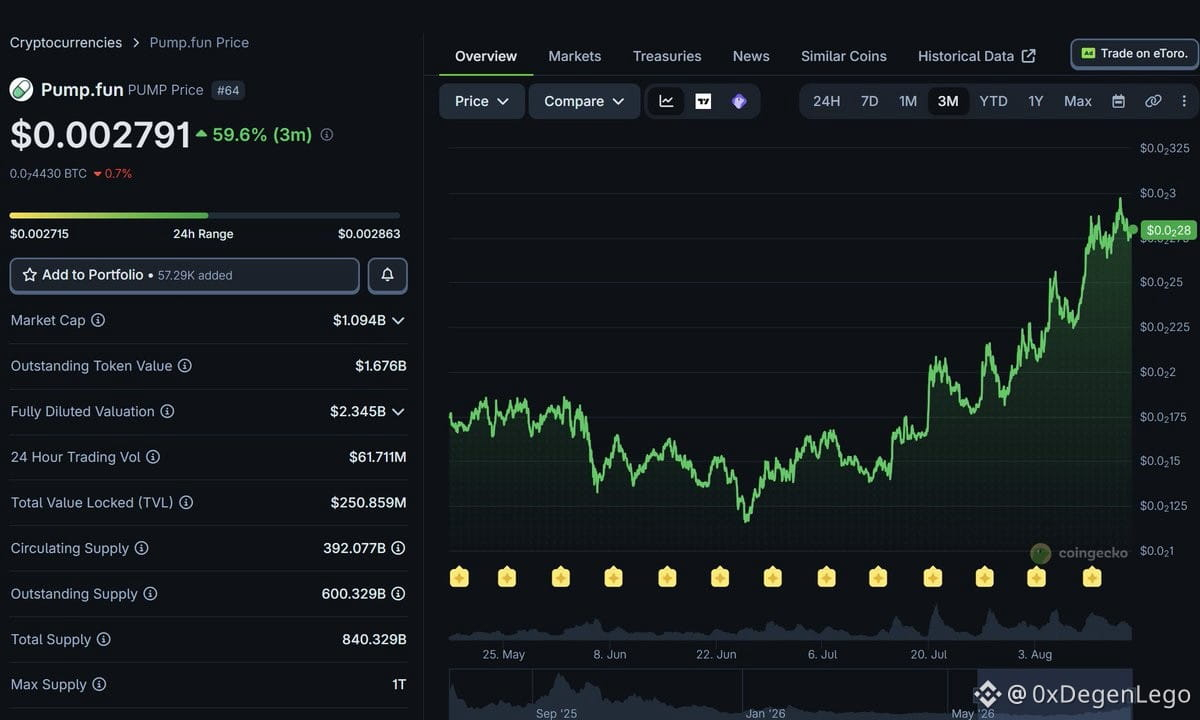Image resolution: width=1200 pixels, height=720 pixels.
Task: Click the 24h Range progress bar
Action: coord(205,215)
